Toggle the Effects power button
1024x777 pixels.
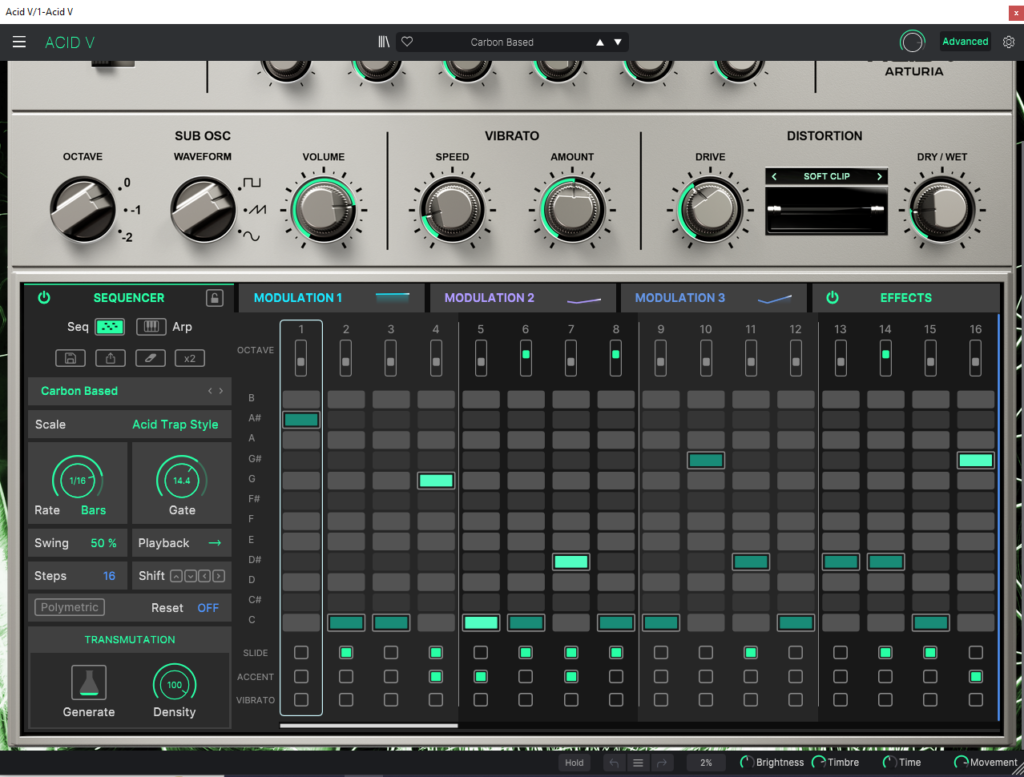832,298
